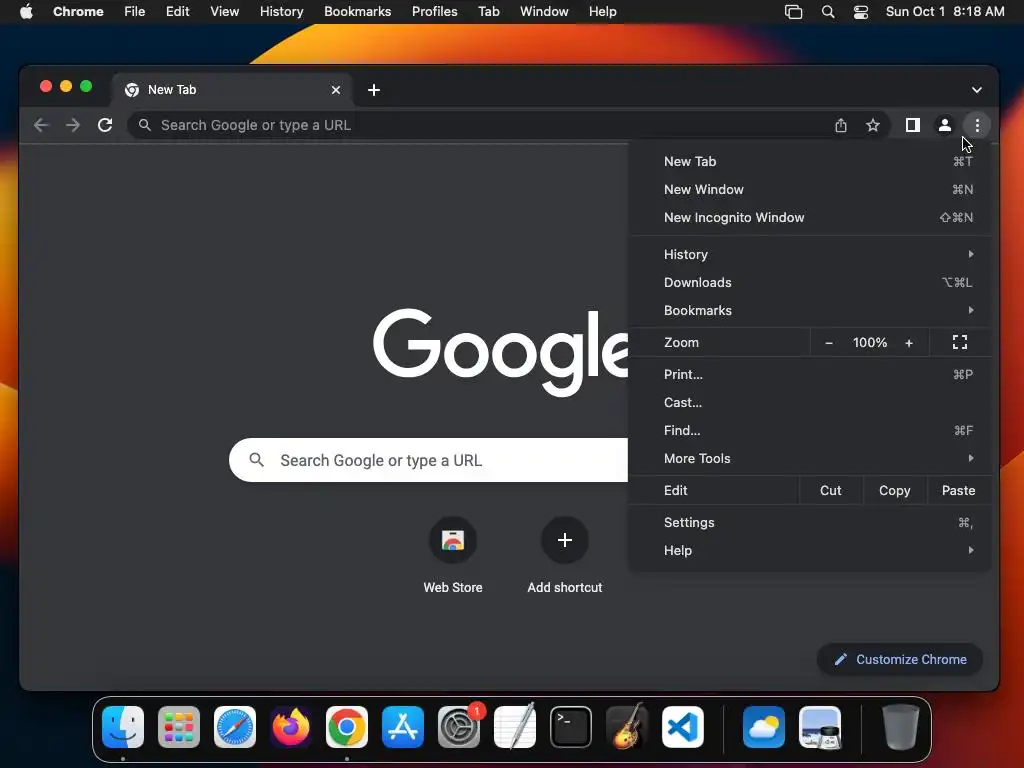Click the back navigation arrow
1024x768 pixels.
click(41, 125)
